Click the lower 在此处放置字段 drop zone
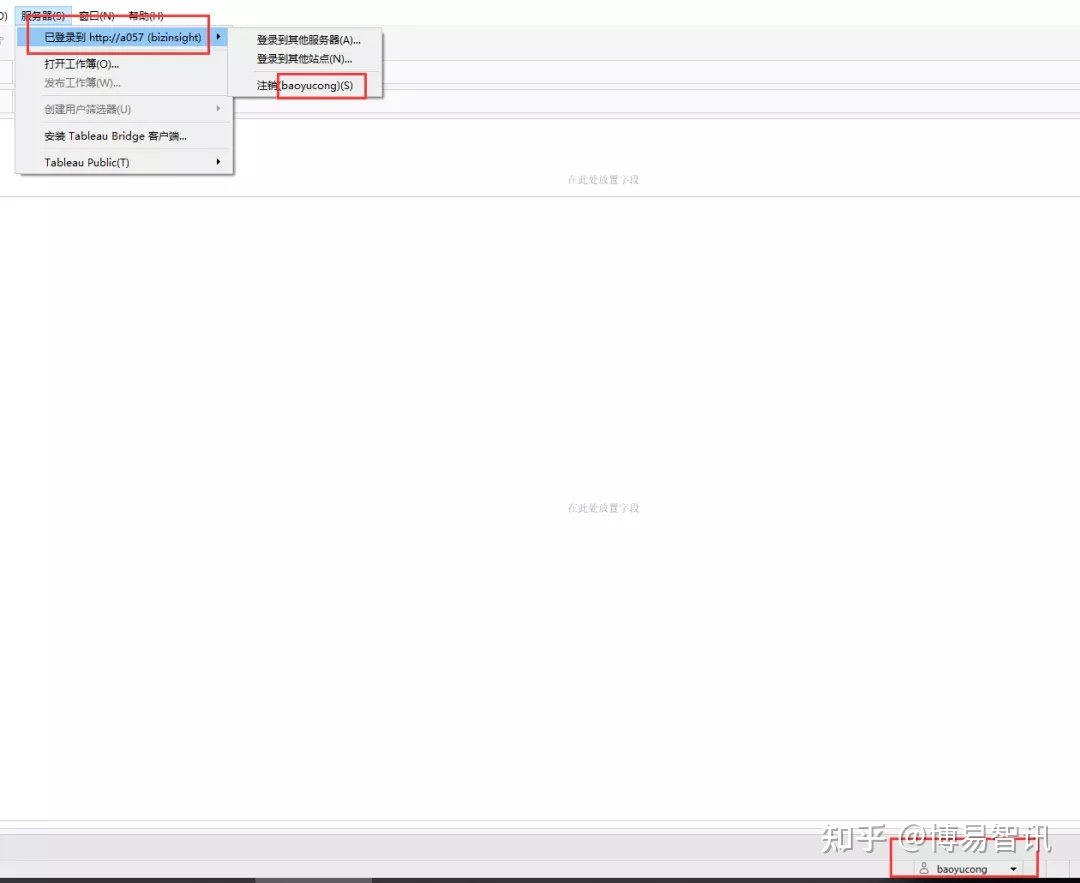 coord(603,507)
